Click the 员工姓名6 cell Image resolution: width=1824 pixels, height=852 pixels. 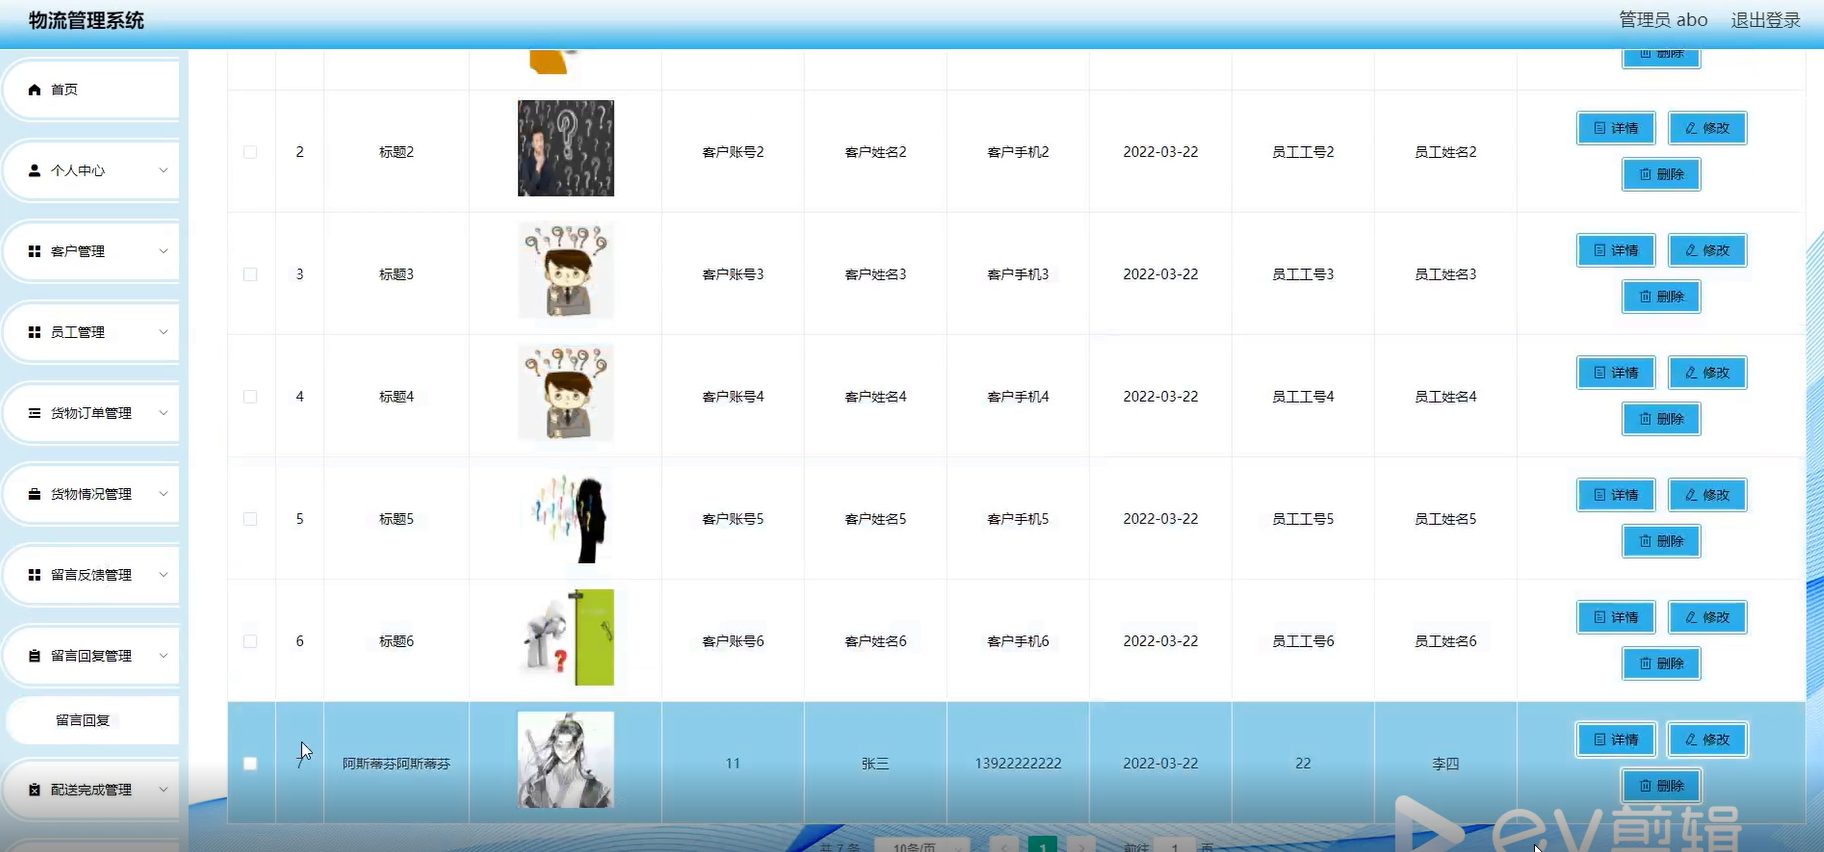click(x=1445, y=641)
